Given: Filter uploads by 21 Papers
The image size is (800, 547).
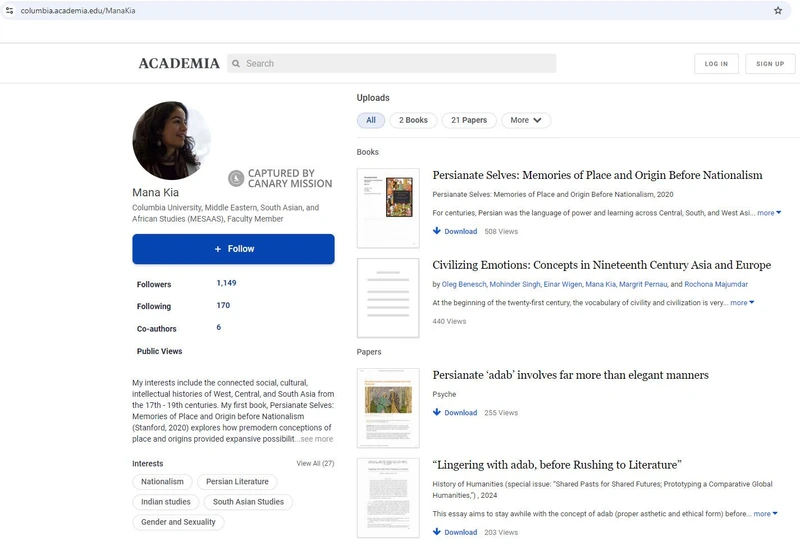Looking at the screenshot, I should click(x=468, y=120).
